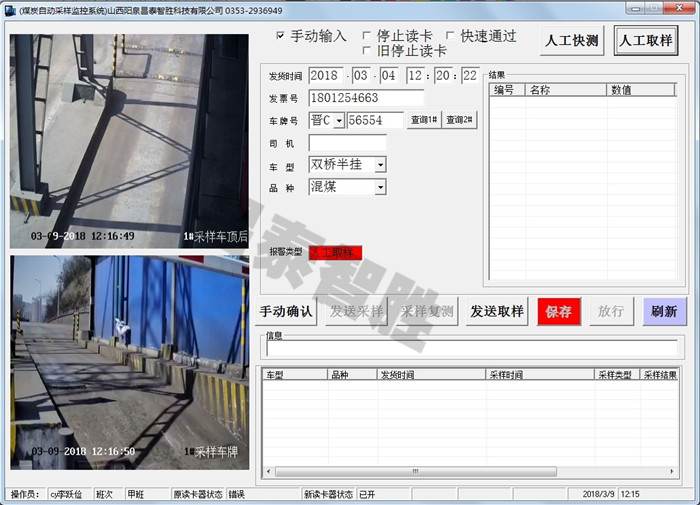Select the top camera feed 采样车顶后

pyautogui.click(x=129, y=141)
